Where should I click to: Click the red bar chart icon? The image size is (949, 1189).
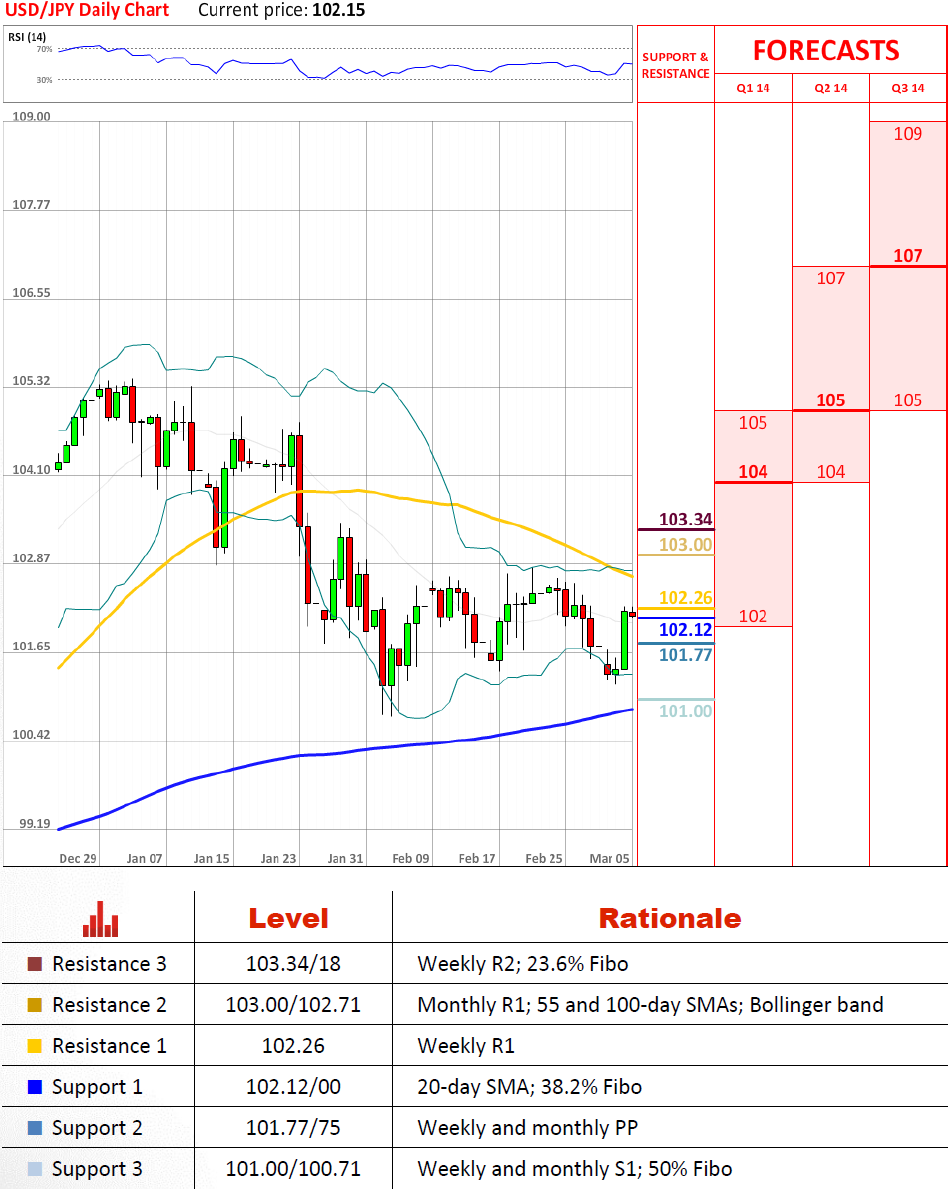pos(100,919)
